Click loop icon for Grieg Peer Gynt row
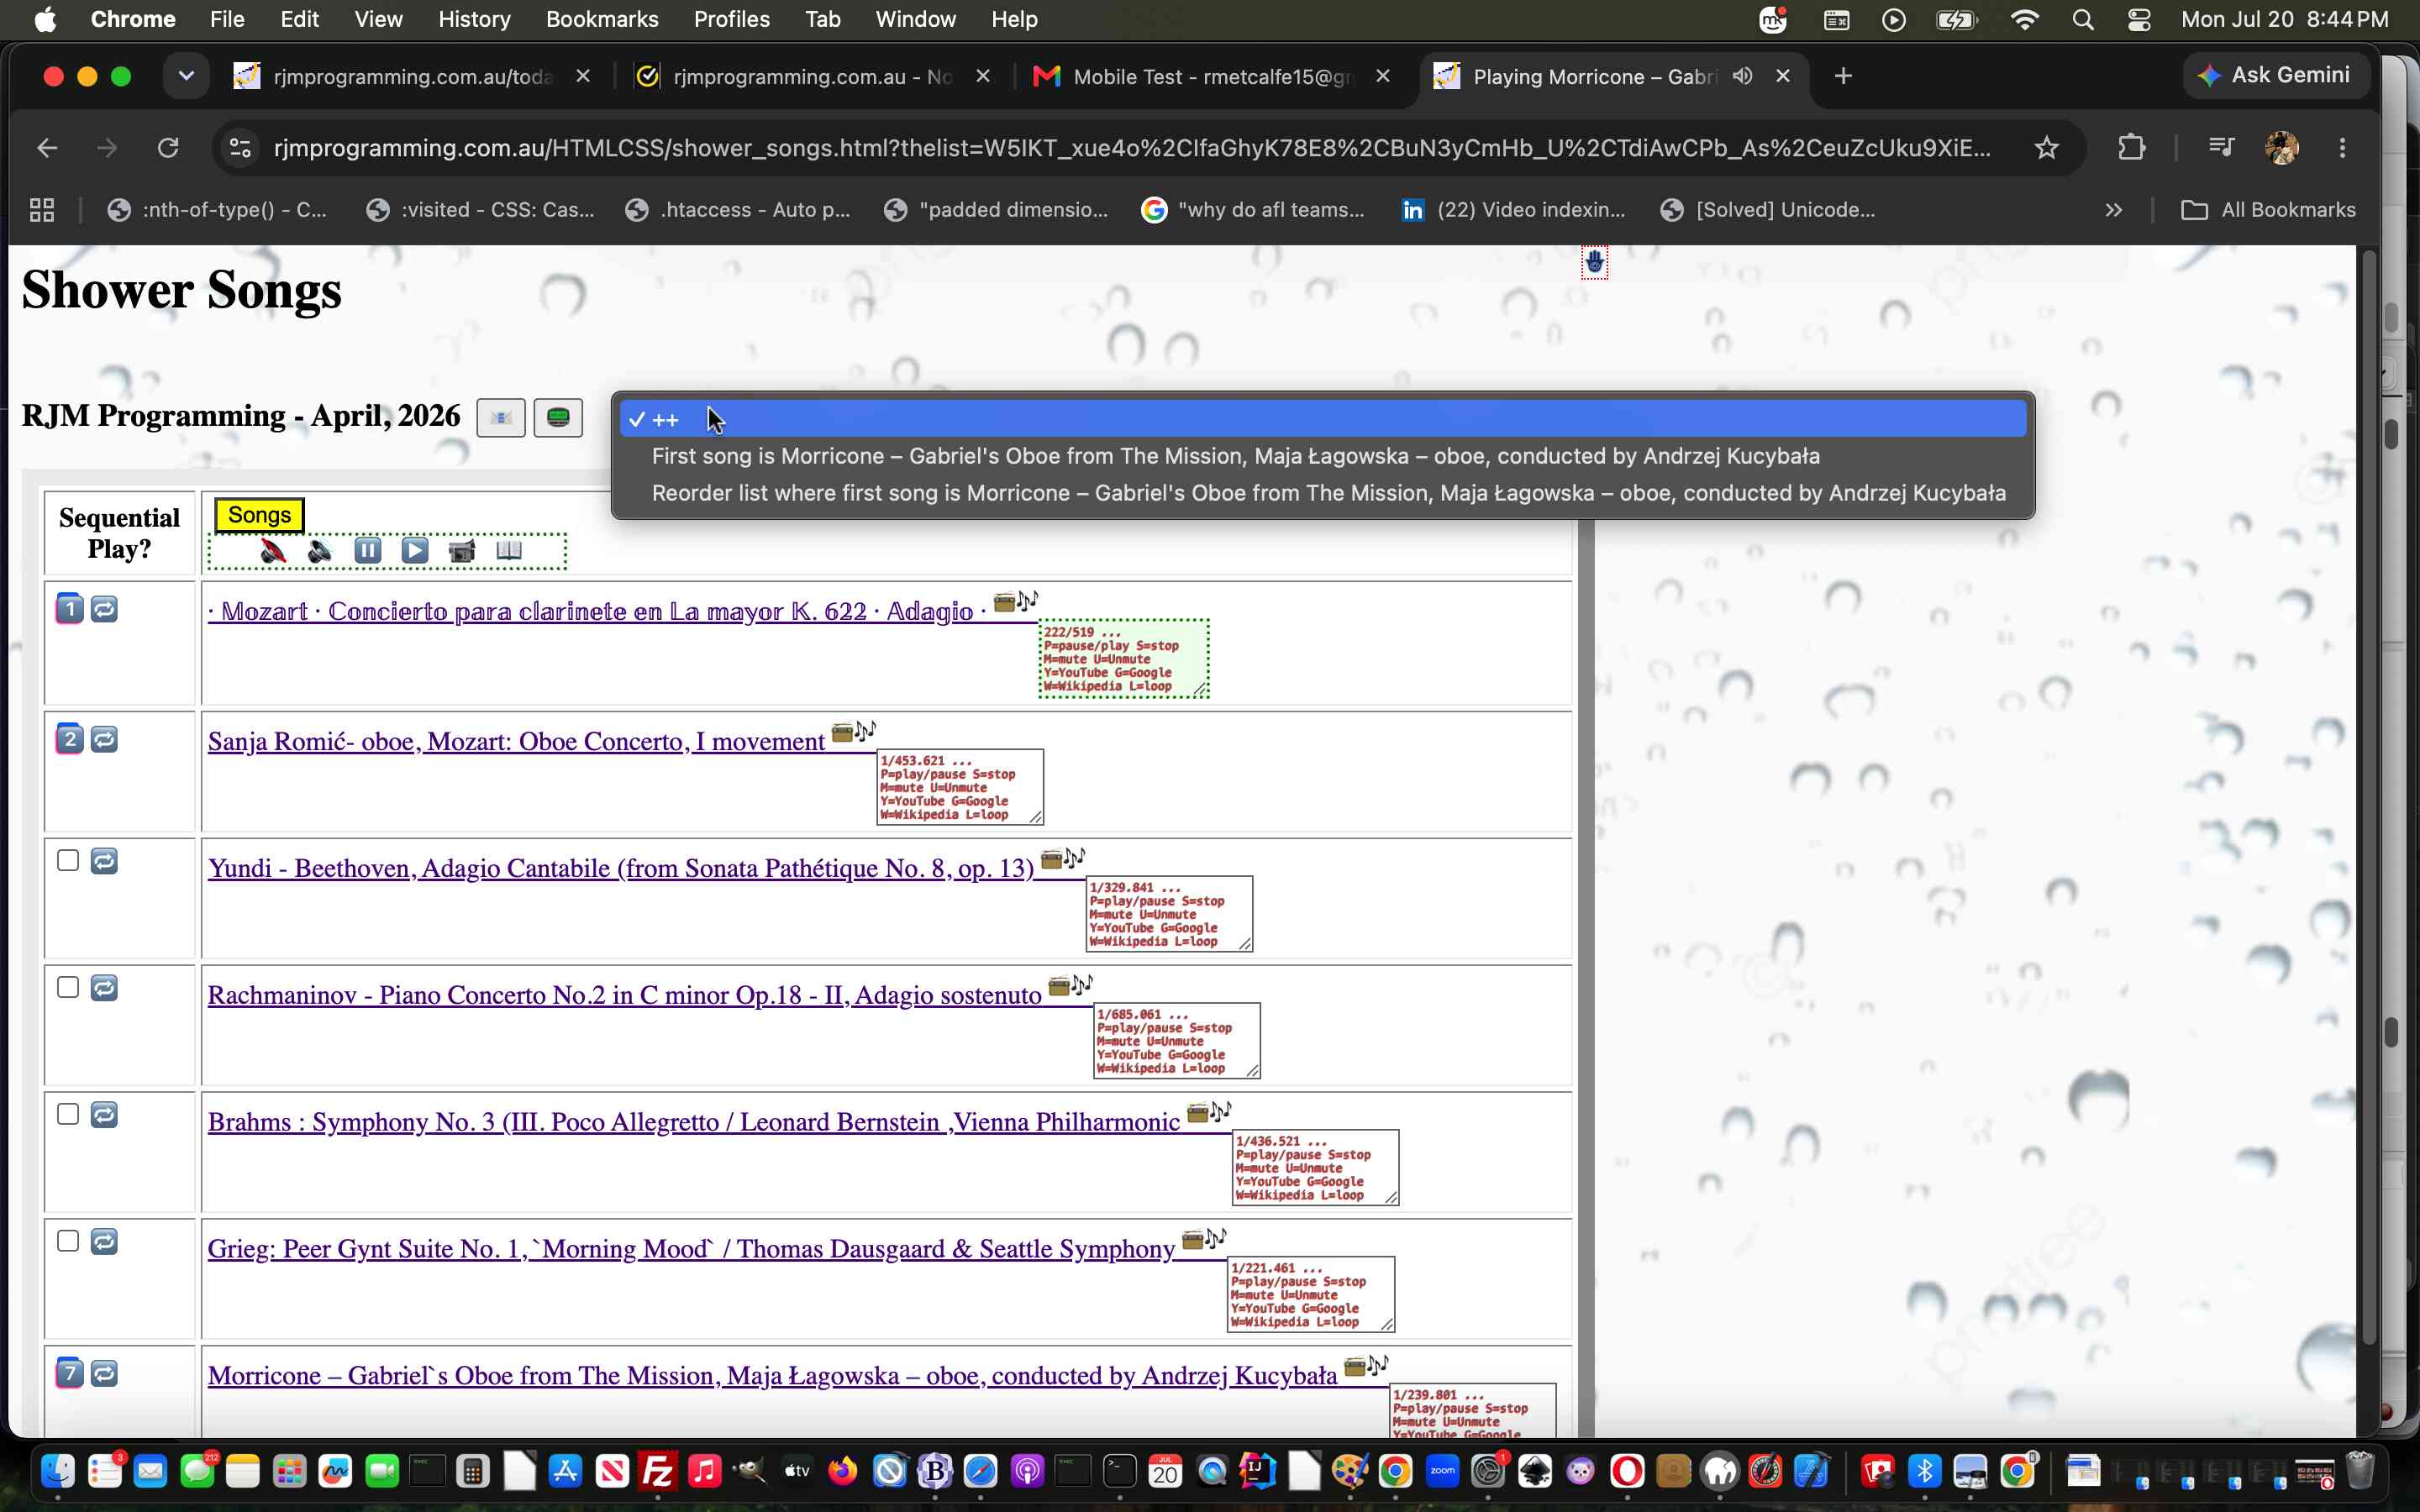 coord(104,1241)
